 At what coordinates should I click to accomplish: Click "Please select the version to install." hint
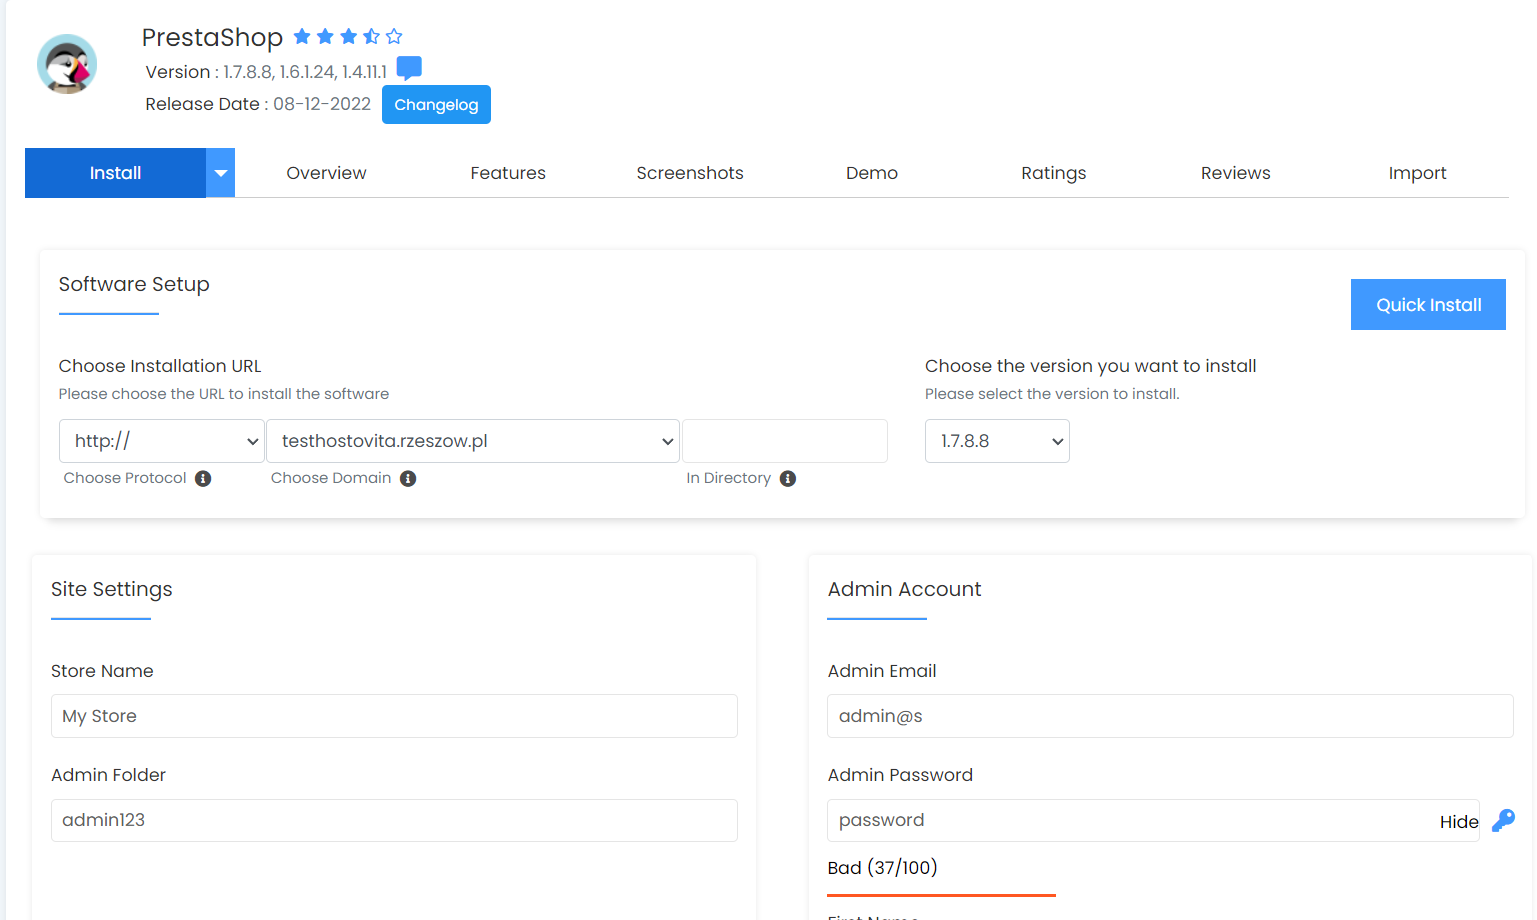[1052, 394]
